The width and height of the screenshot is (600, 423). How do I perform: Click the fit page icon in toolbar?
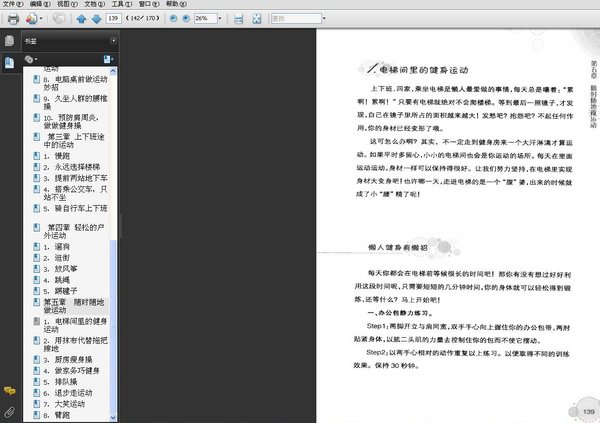point(258,18)
